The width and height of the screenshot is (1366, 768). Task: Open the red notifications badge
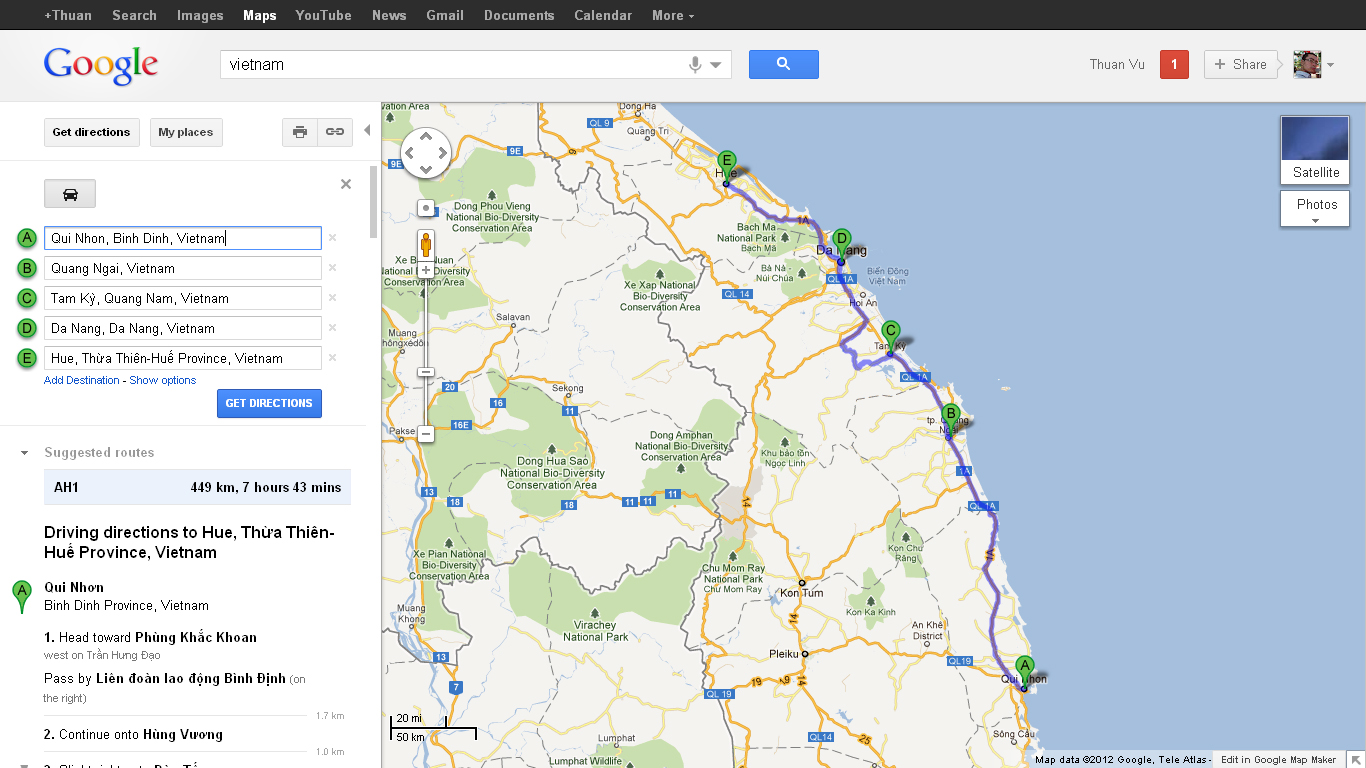click(x=1174, y=64)
